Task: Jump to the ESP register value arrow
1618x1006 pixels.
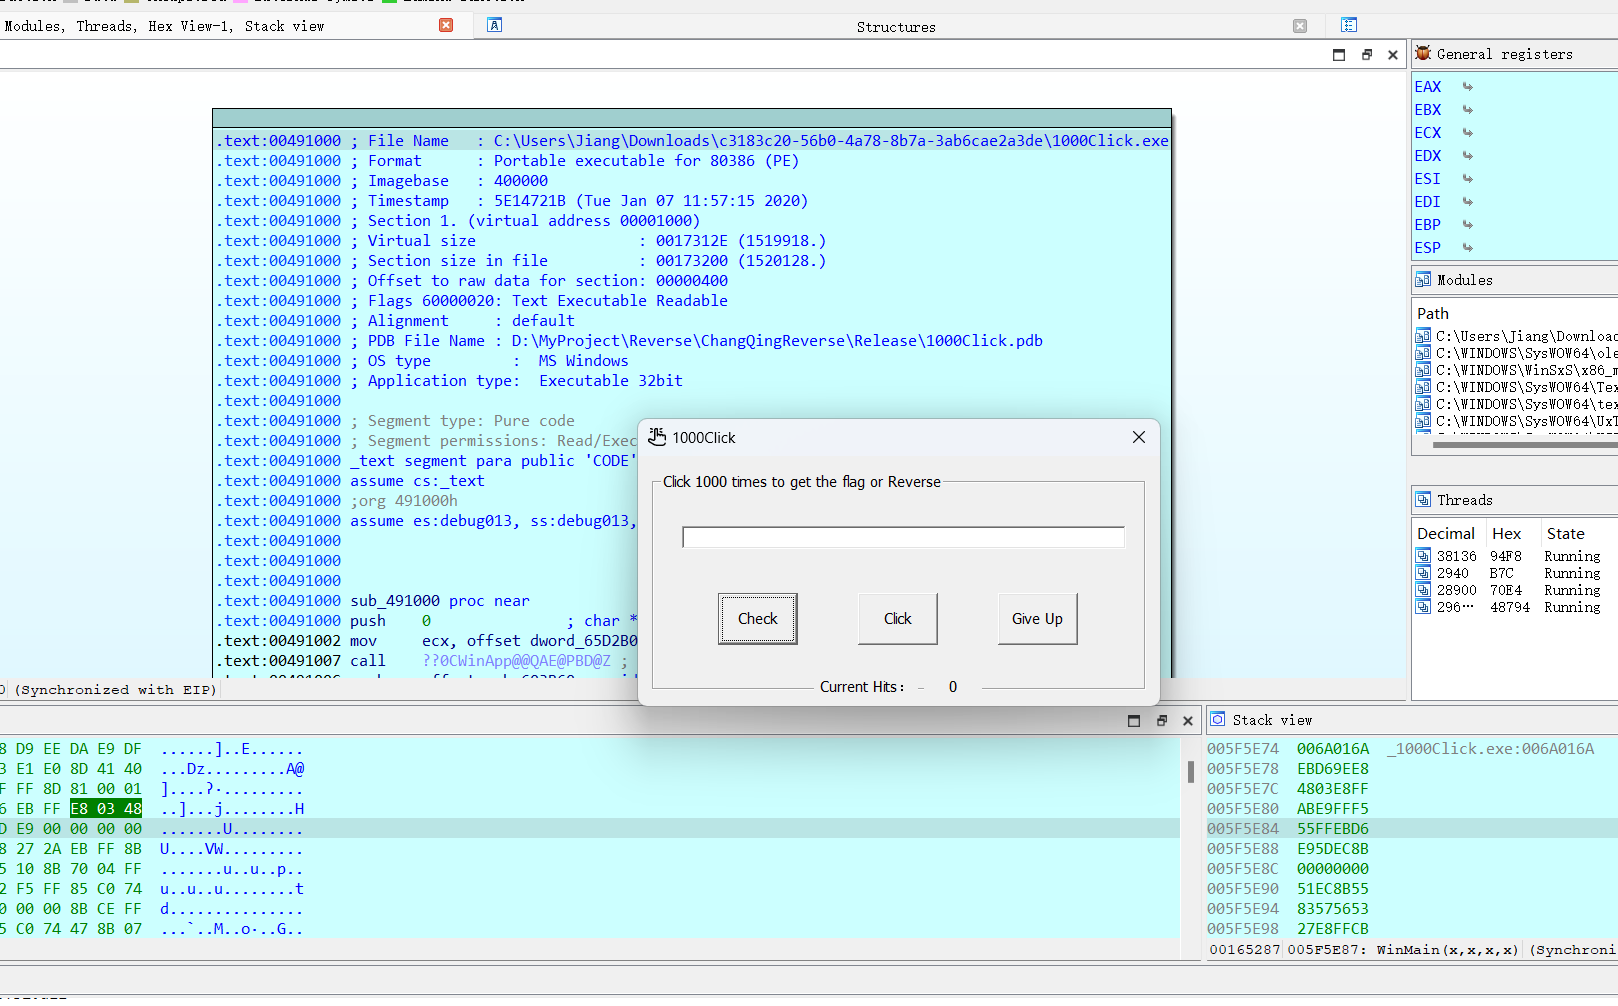Action: click(1468, 248)
